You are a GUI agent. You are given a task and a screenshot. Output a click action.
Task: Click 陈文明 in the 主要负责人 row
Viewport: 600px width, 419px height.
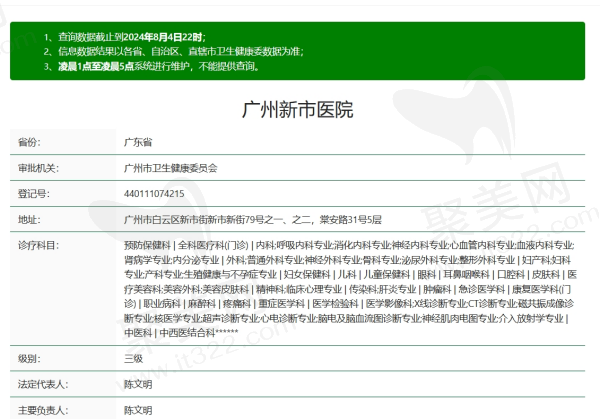(x=138, y=411)
